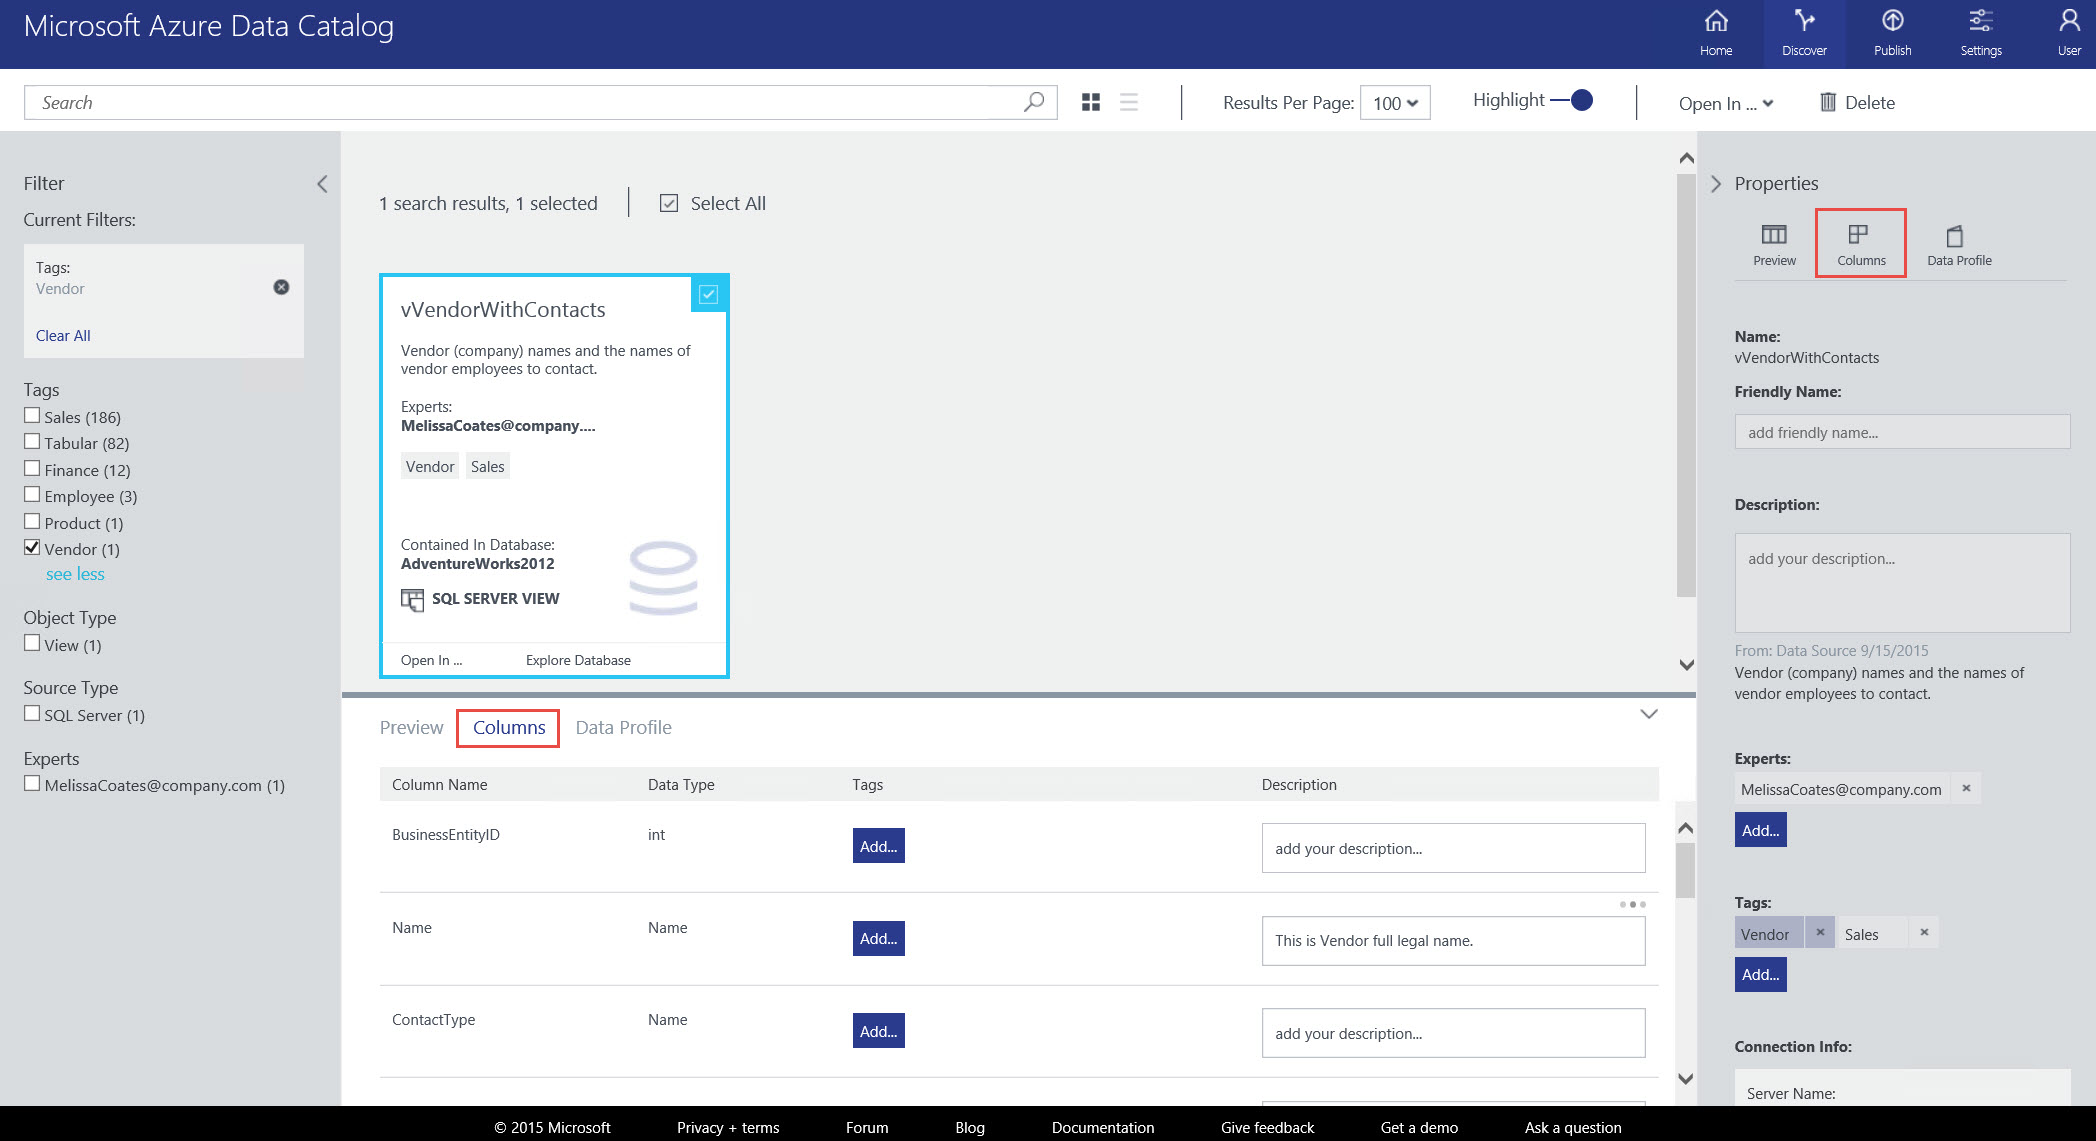Remove expert MelissaCoates@company.com
The height and width of the screenshot is (1141, 2096).
click(x=1966, y=788)
